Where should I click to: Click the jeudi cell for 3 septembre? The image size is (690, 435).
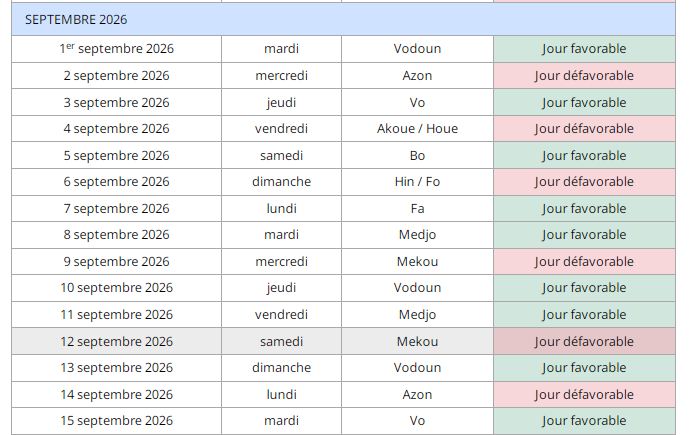(281, 102)
